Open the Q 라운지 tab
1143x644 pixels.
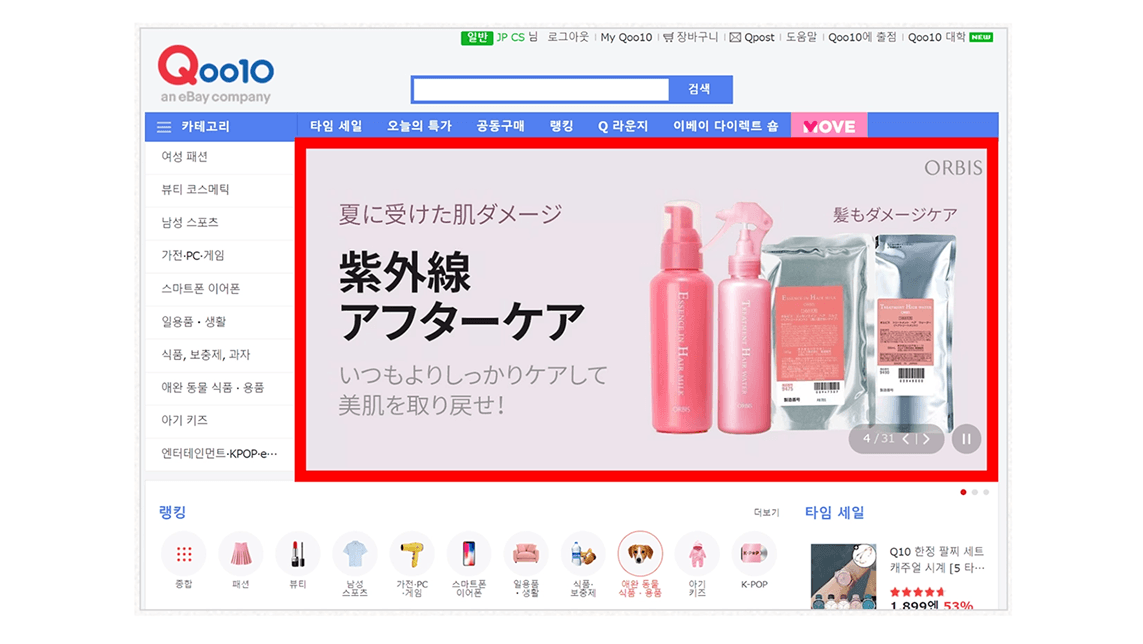pos(623,126)
